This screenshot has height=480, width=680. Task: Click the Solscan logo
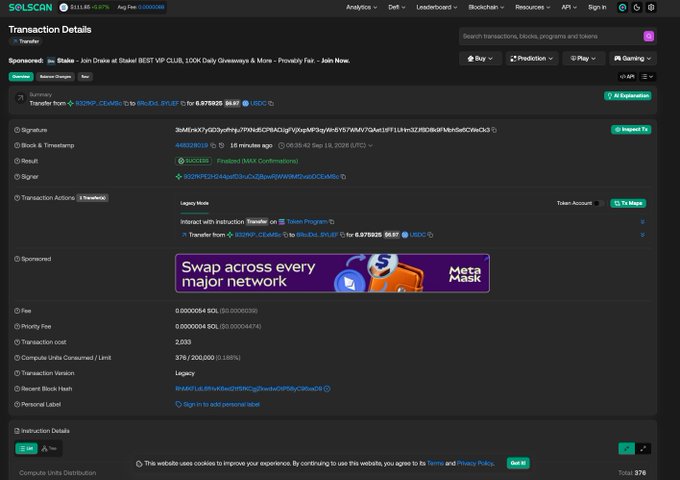click(x=30, y=7)
